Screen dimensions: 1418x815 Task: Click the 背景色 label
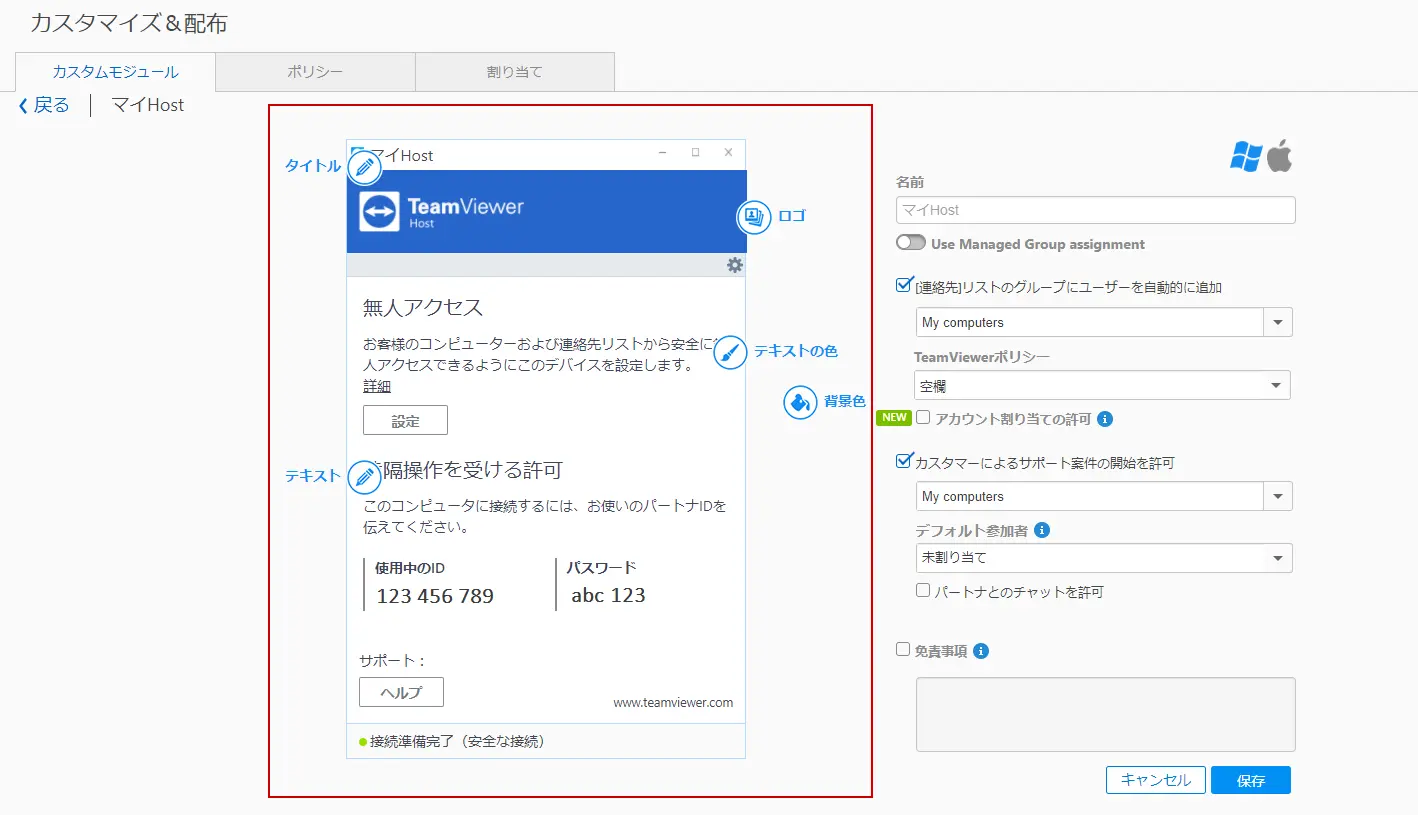[845, 401]
